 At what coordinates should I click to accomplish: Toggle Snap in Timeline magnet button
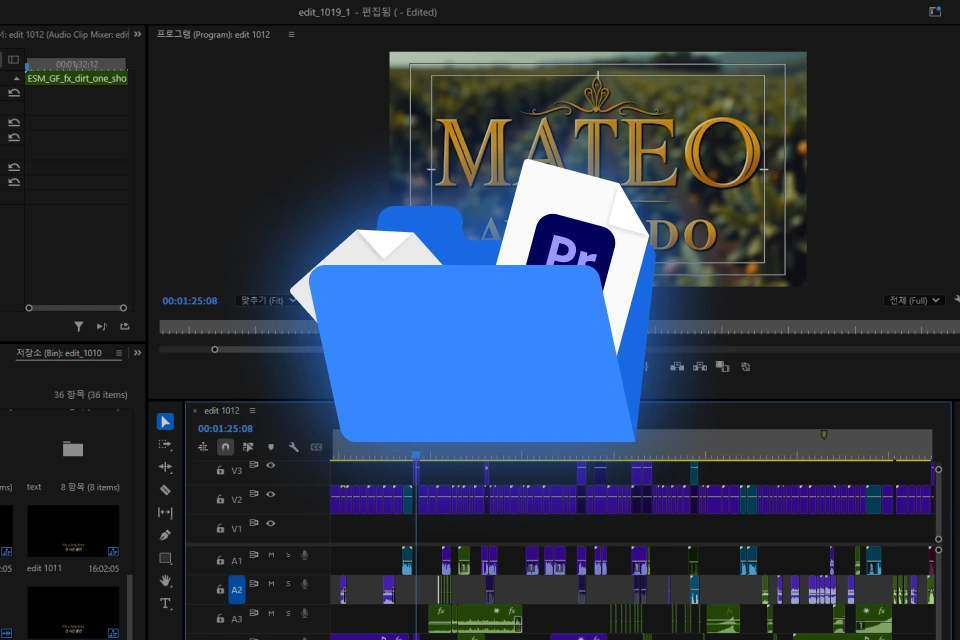click(225, 447)
